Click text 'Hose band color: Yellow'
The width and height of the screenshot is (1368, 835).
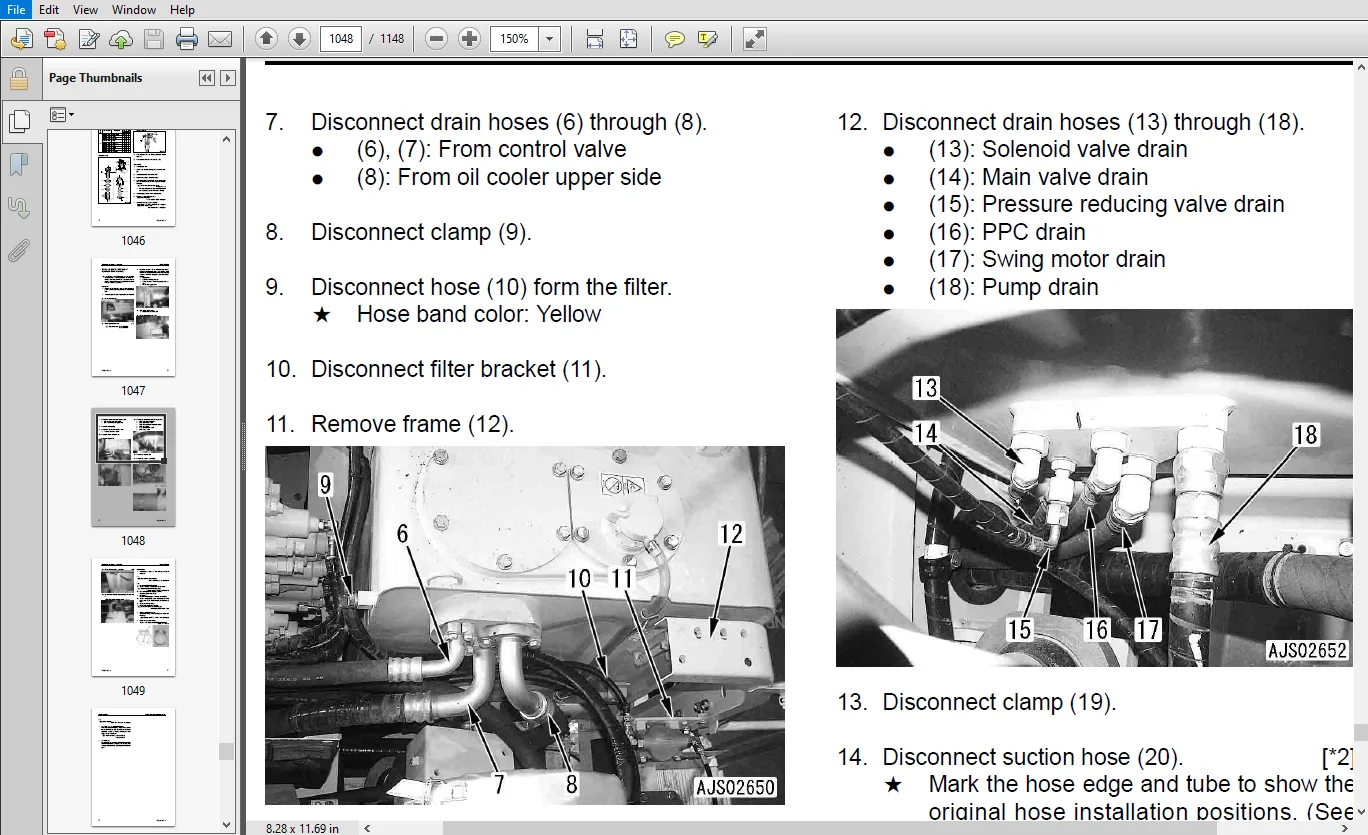click(479, 314)
